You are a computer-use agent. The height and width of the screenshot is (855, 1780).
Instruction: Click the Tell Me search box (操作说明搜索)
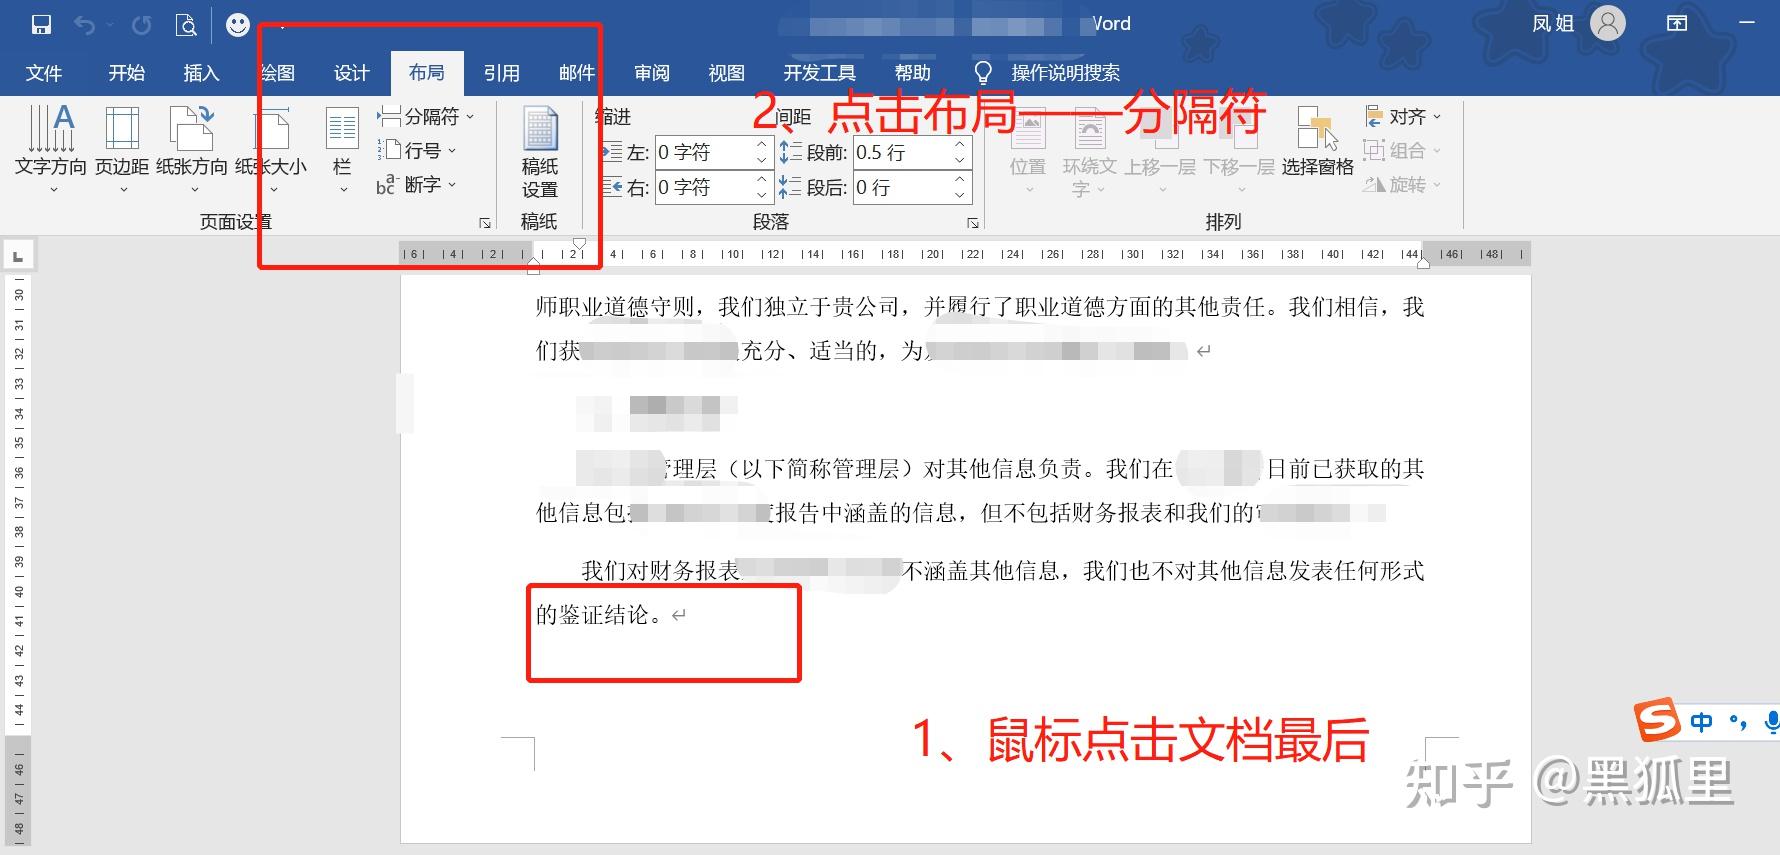[1066, 72]
